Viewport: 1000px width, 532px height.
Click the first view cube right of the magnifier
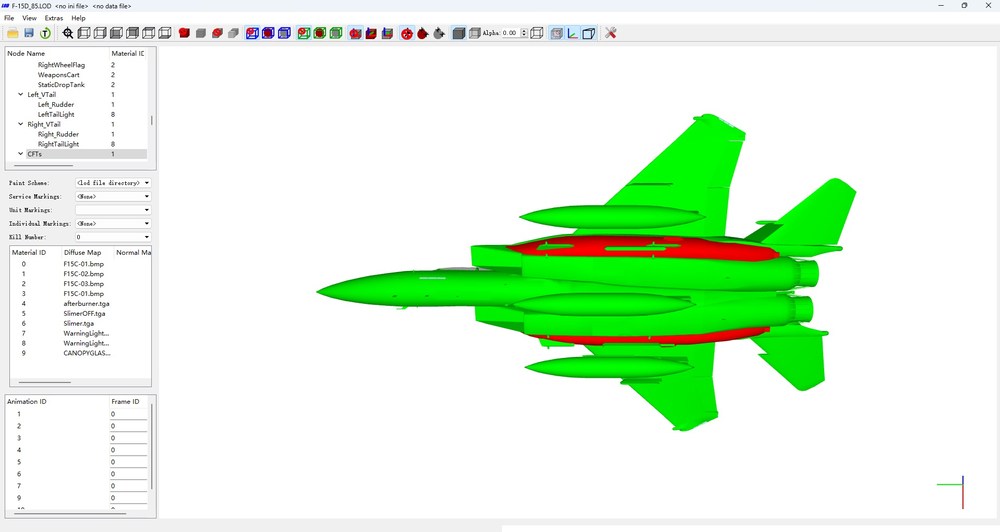click(x=84, y=33)
